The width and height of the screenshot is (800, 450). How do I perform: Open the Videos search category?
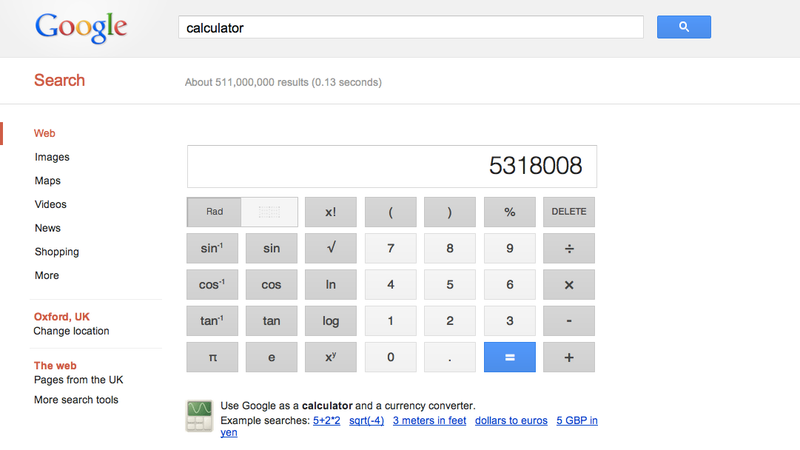pos(51,204)
